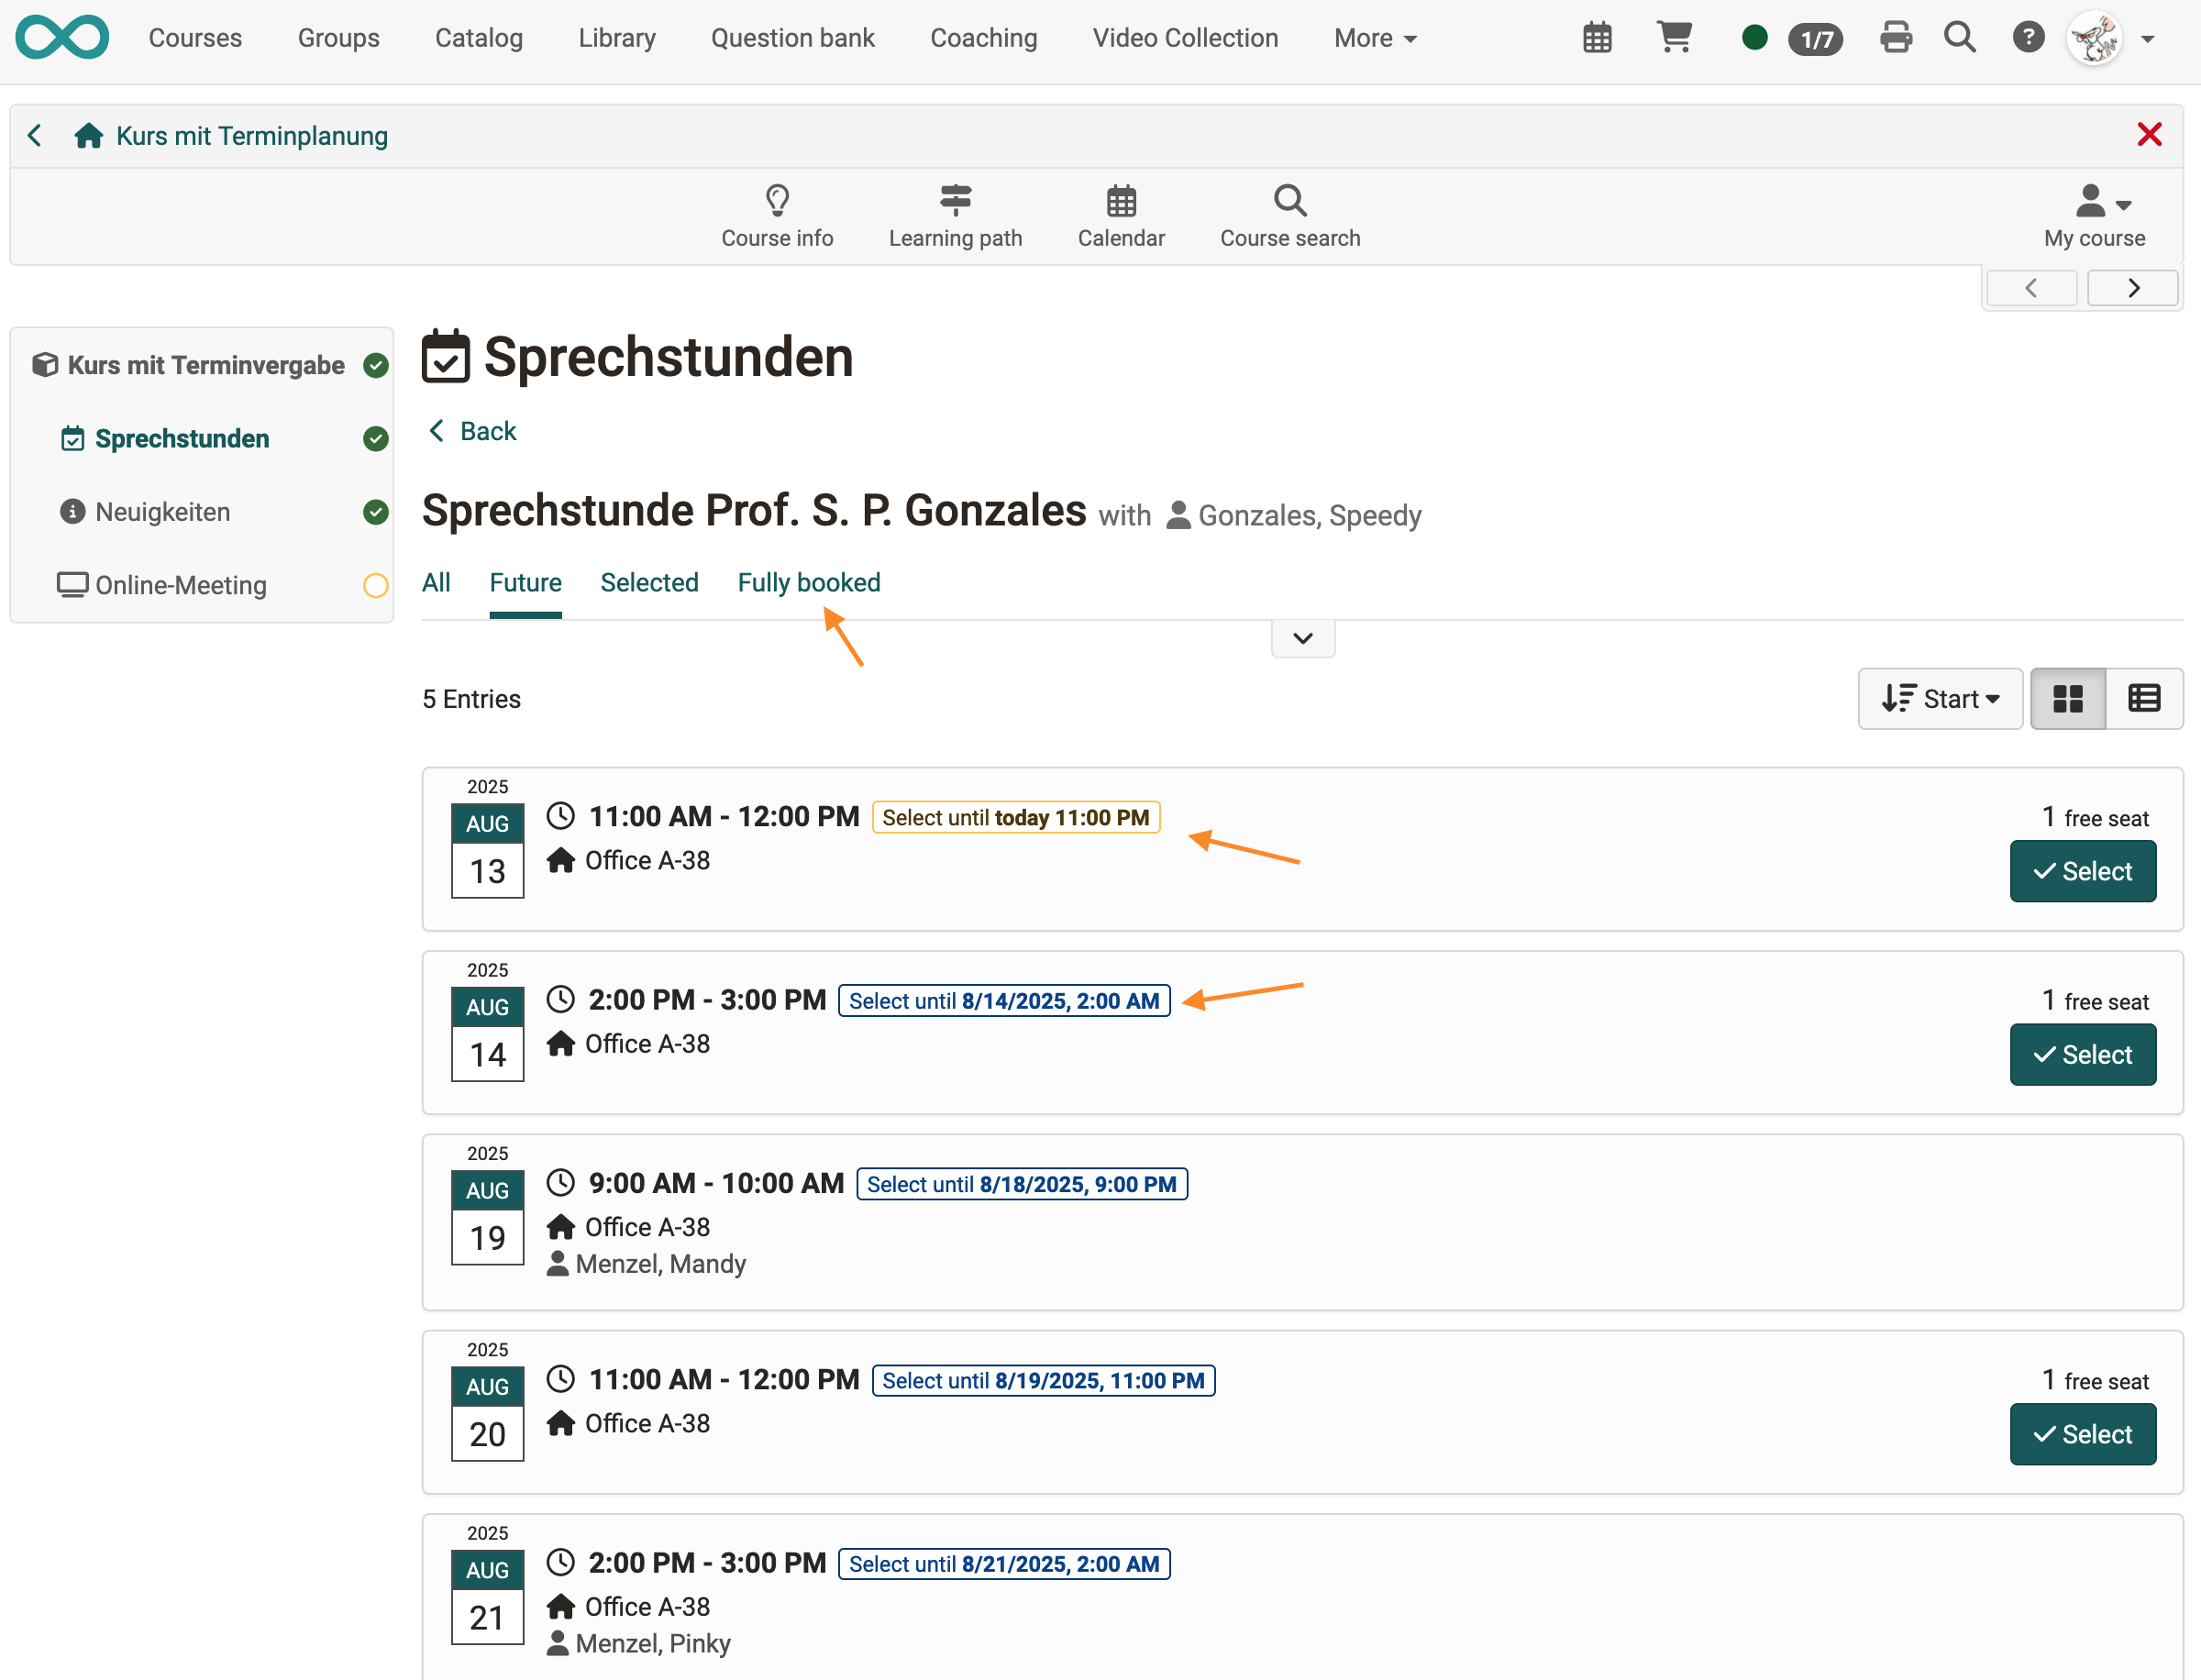Open the help question mark icon
This screenshot has width=2201, height=1680.
click(2027, 38)
